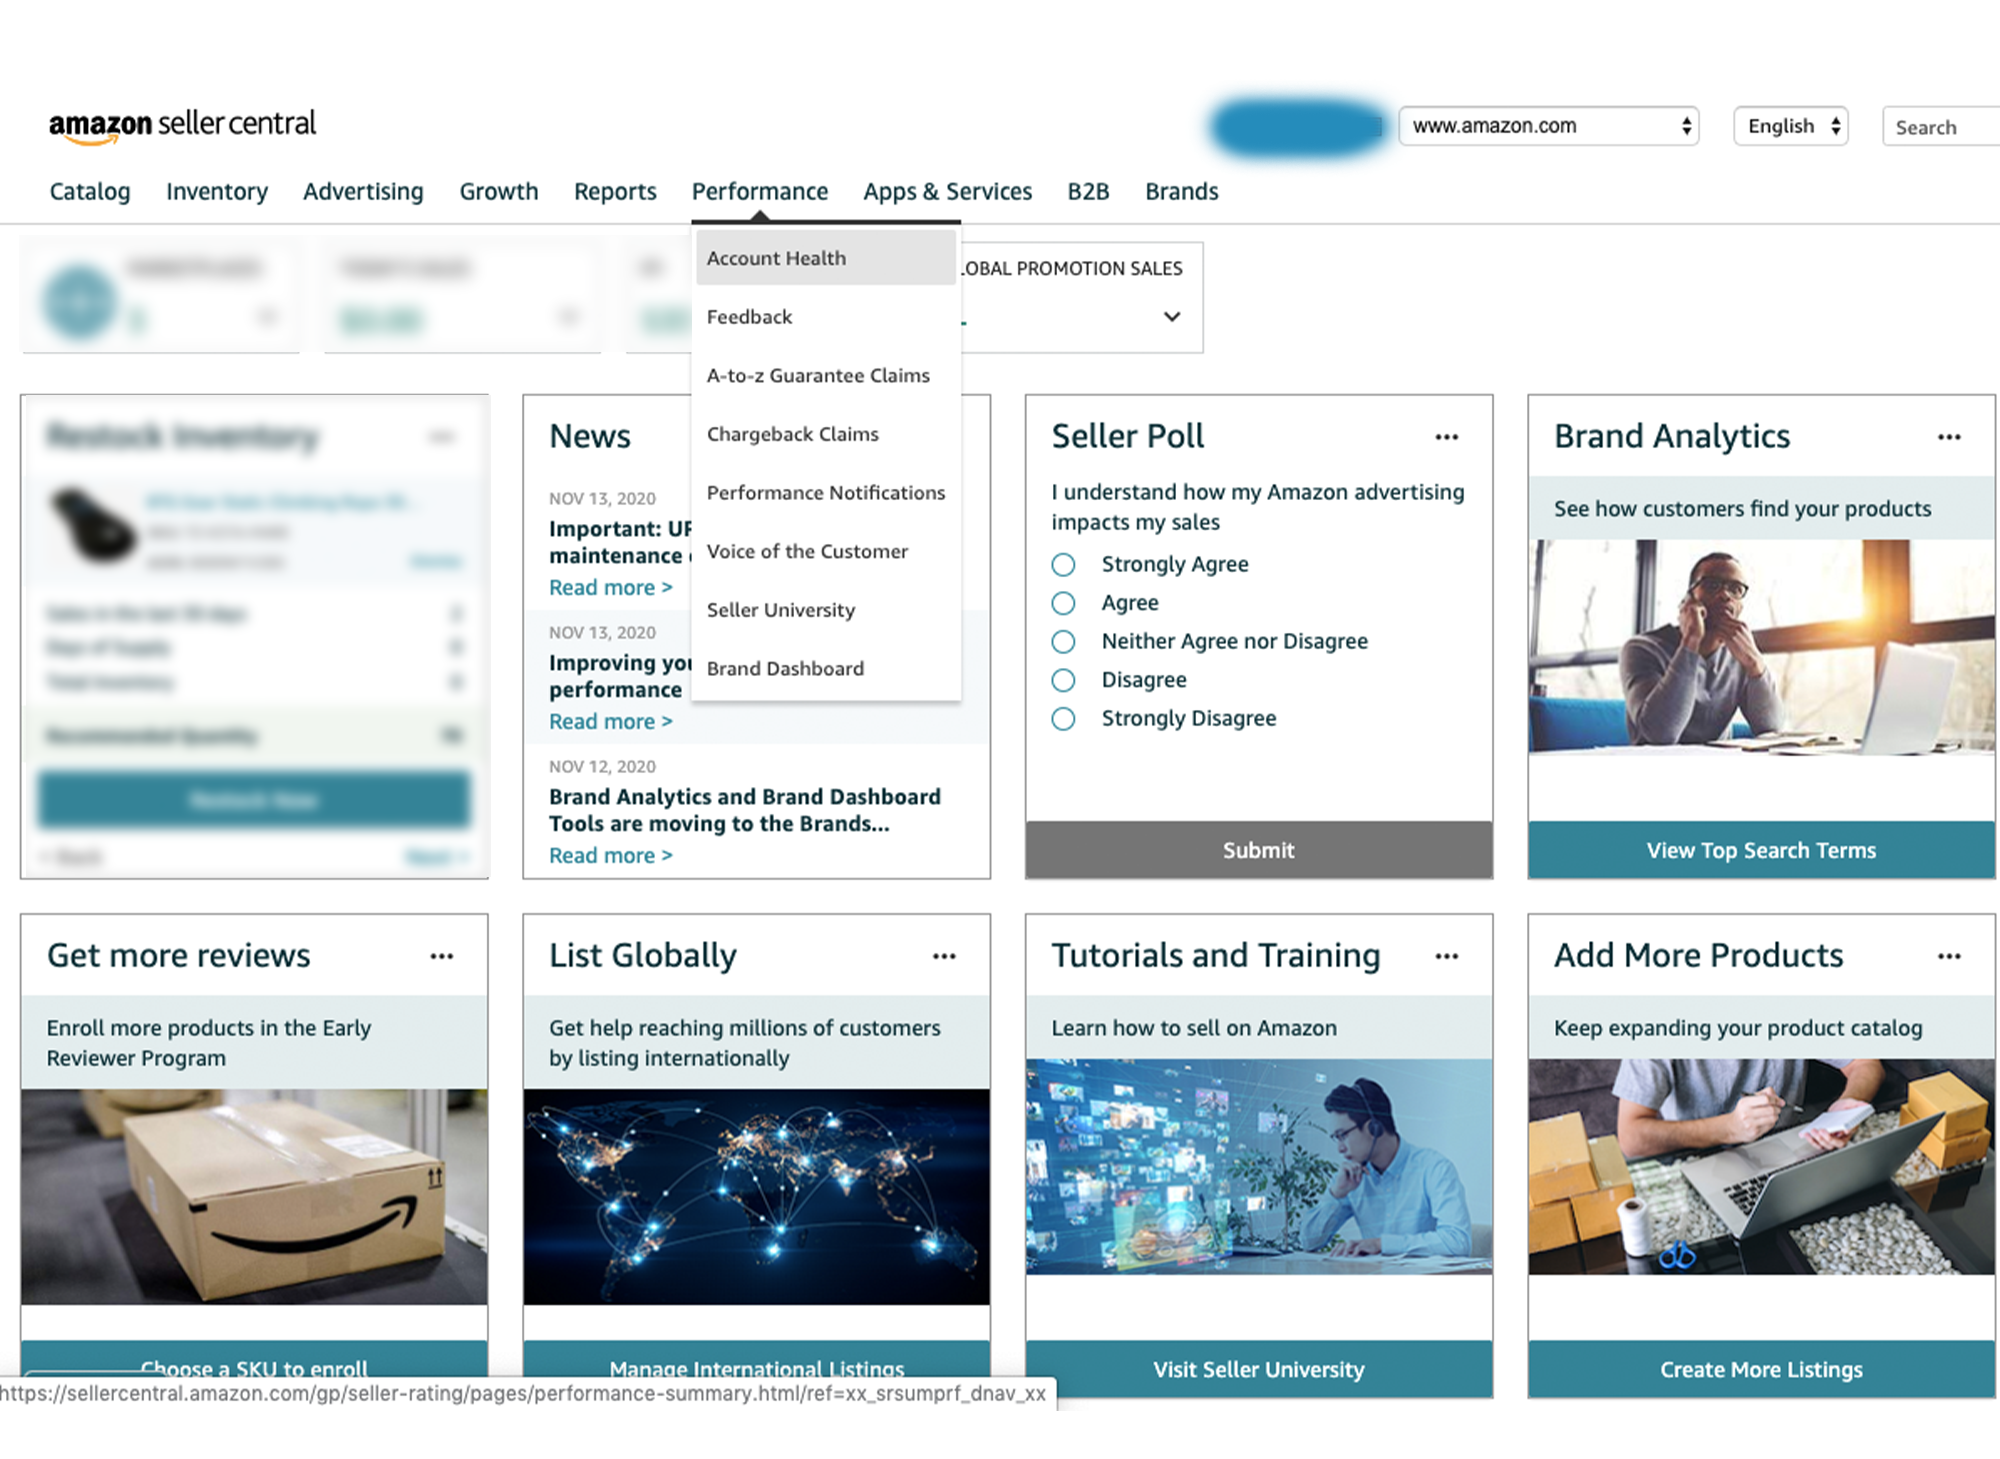Open Tutorials and Training card options
The image size is (2000, 1459).
(1446, 956)
